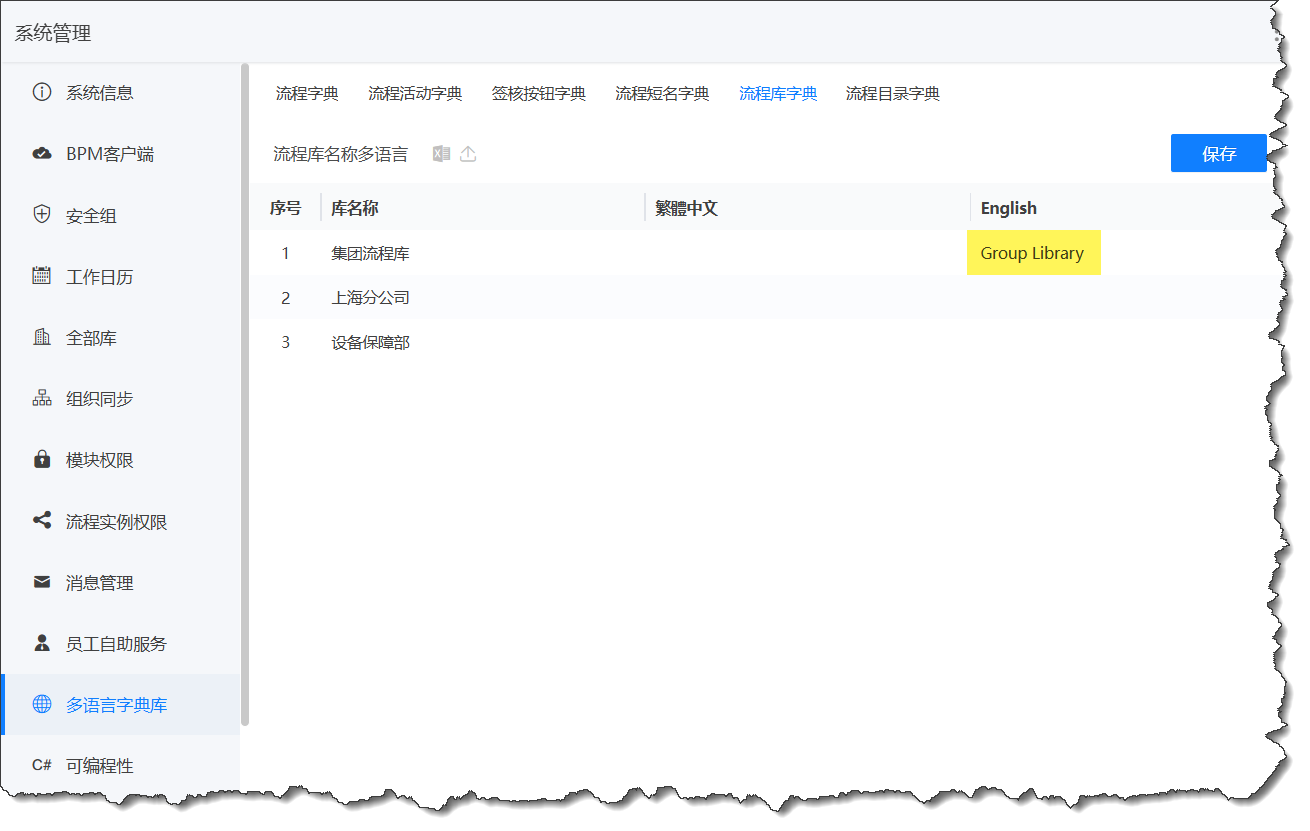Switch to the 流程目录字典 tab
Image resolution: width=1310 pixels, height=831 pixels.
893,92
